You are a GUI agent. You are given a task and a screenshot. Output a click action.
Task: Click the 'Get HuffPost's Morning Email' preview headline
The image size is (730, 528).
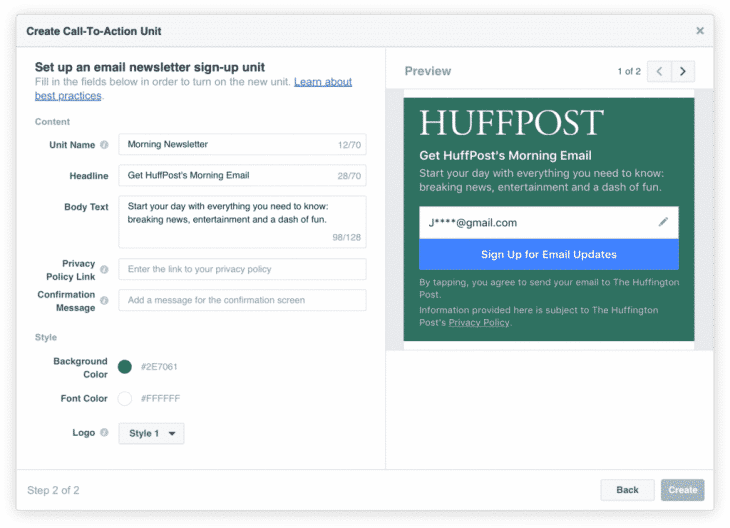point(505,156)
